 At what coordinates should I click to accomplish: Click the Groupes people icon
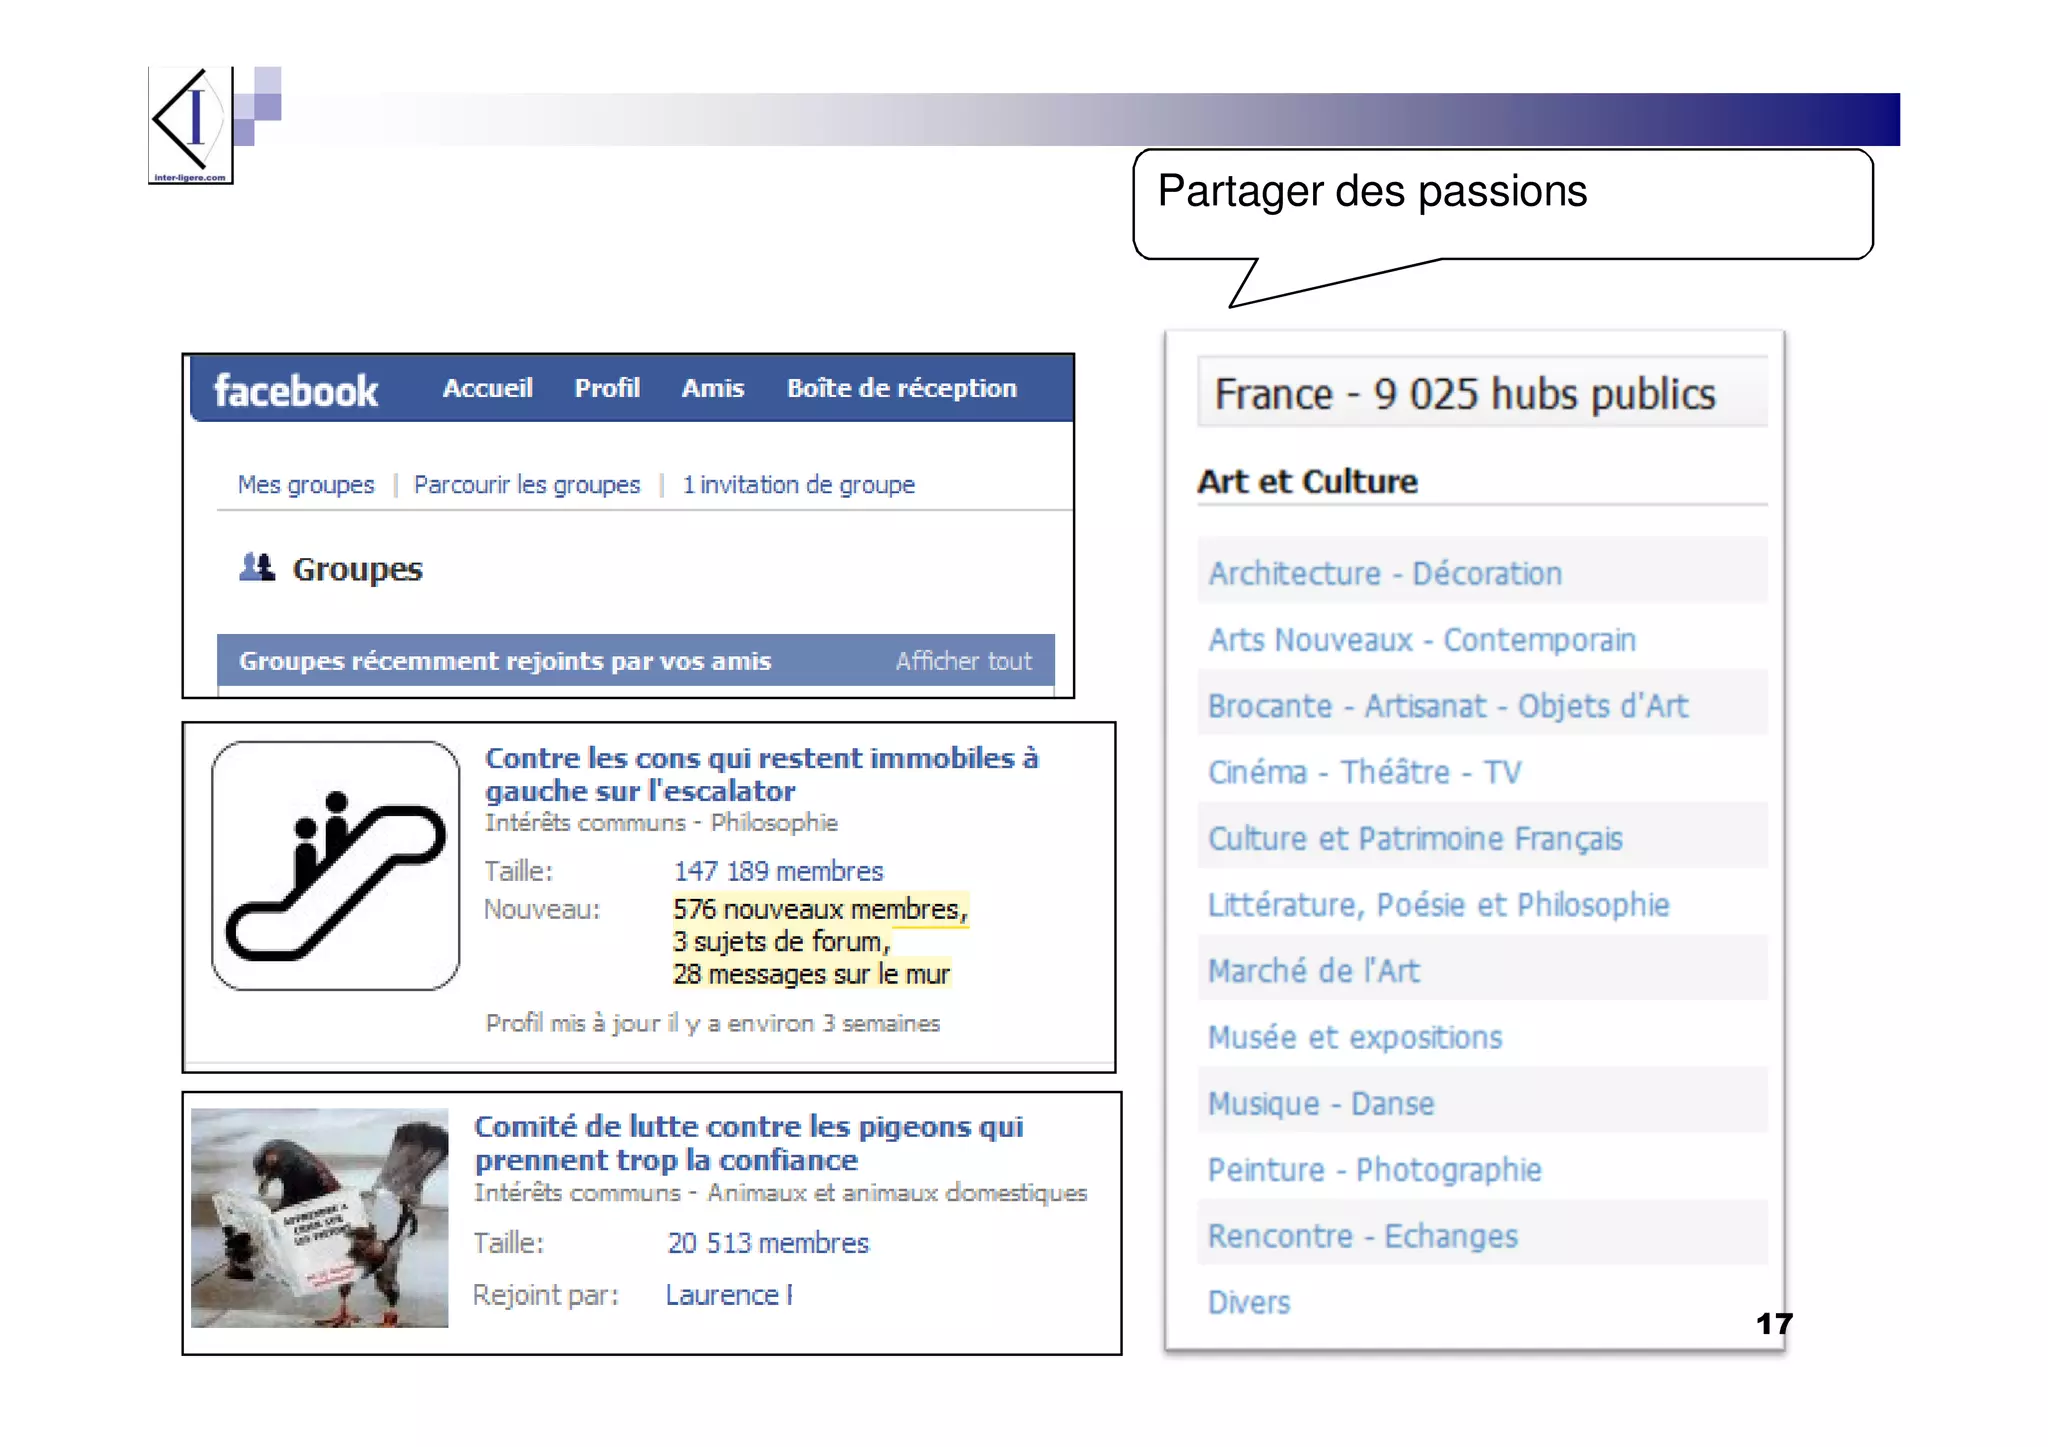point(257,567)
